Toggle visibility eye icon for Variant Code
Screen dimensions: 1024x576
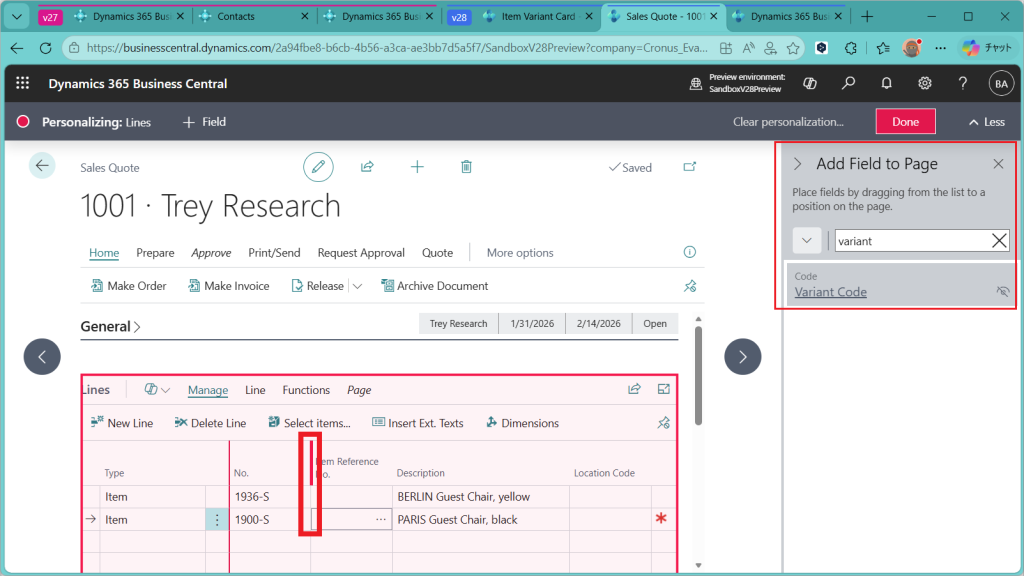pos(1003,292)
